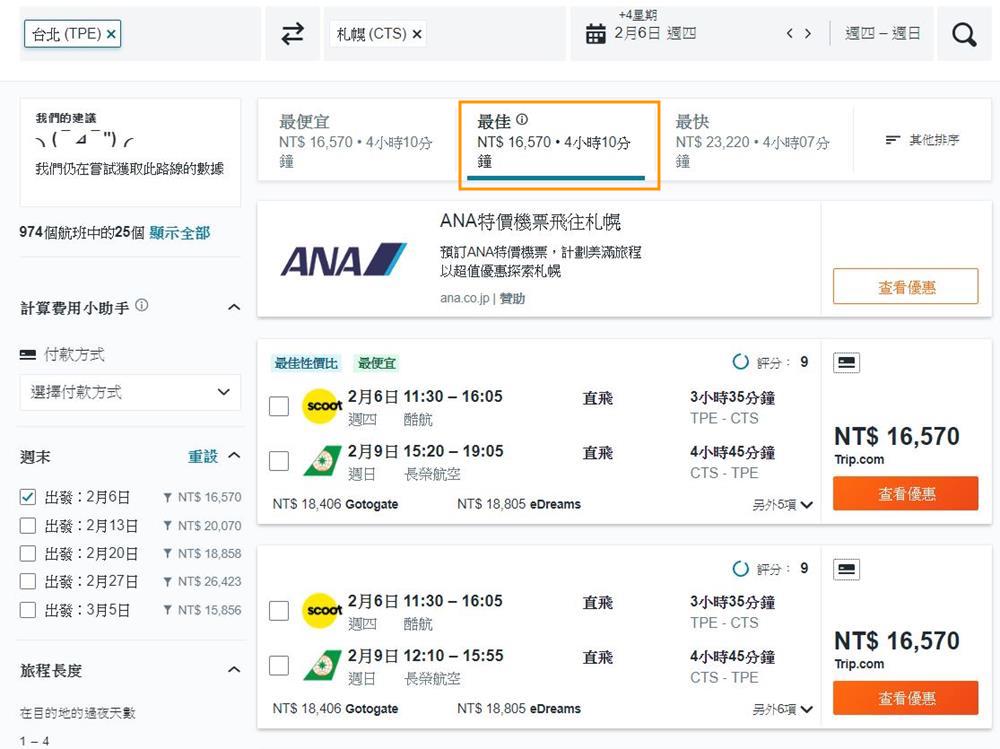The height and width of the screenshot is (749, 1000).
Task: Click 查看優惠 for first Trip.com result
Action: [x=906, y=494]
